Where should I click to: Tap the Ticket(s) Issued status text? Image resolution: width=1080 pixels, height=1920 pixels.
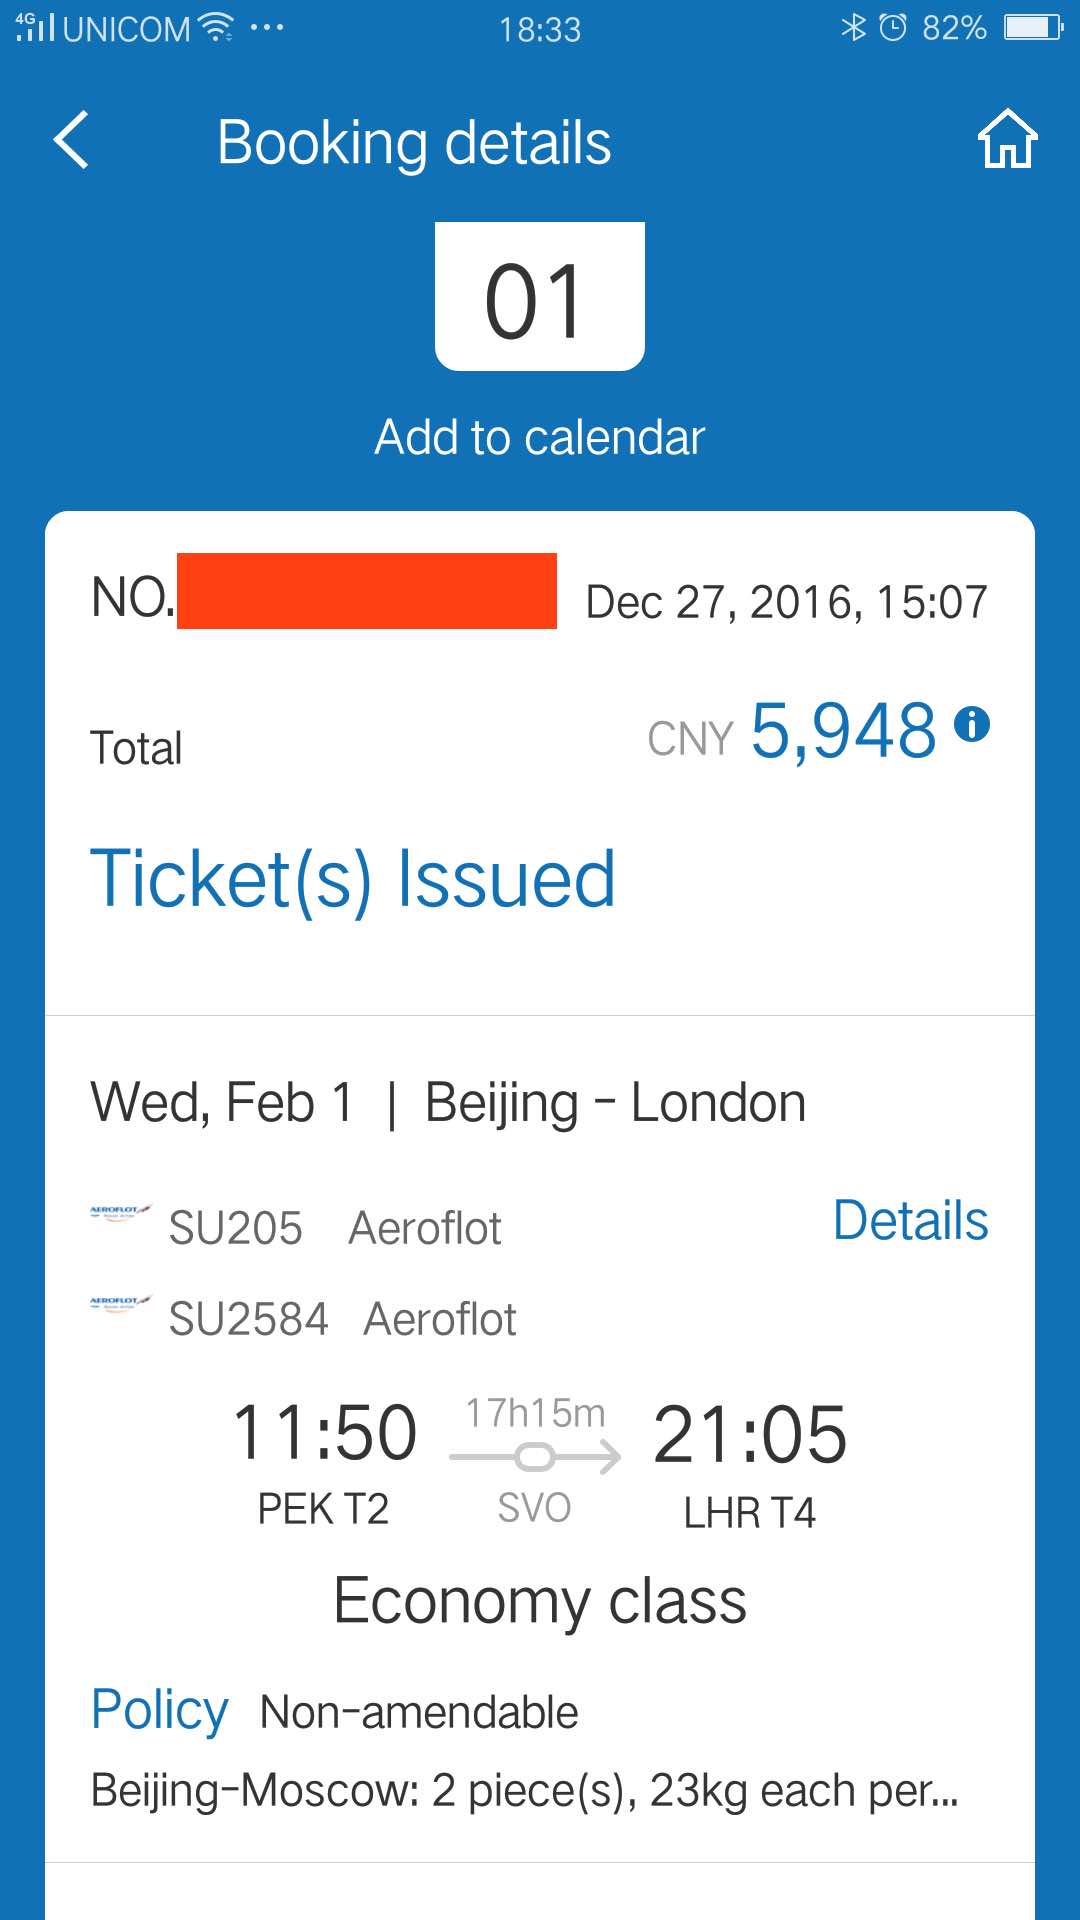pyautogui.click(x=352, y=878)
